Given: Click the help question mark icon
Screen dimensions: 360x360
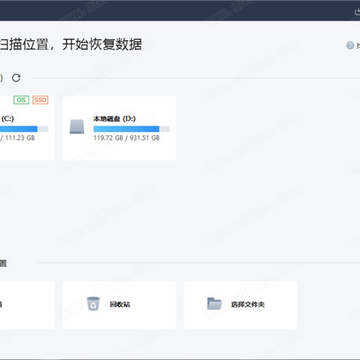Looking at the screenshot, I should click(x=350, y=45).
